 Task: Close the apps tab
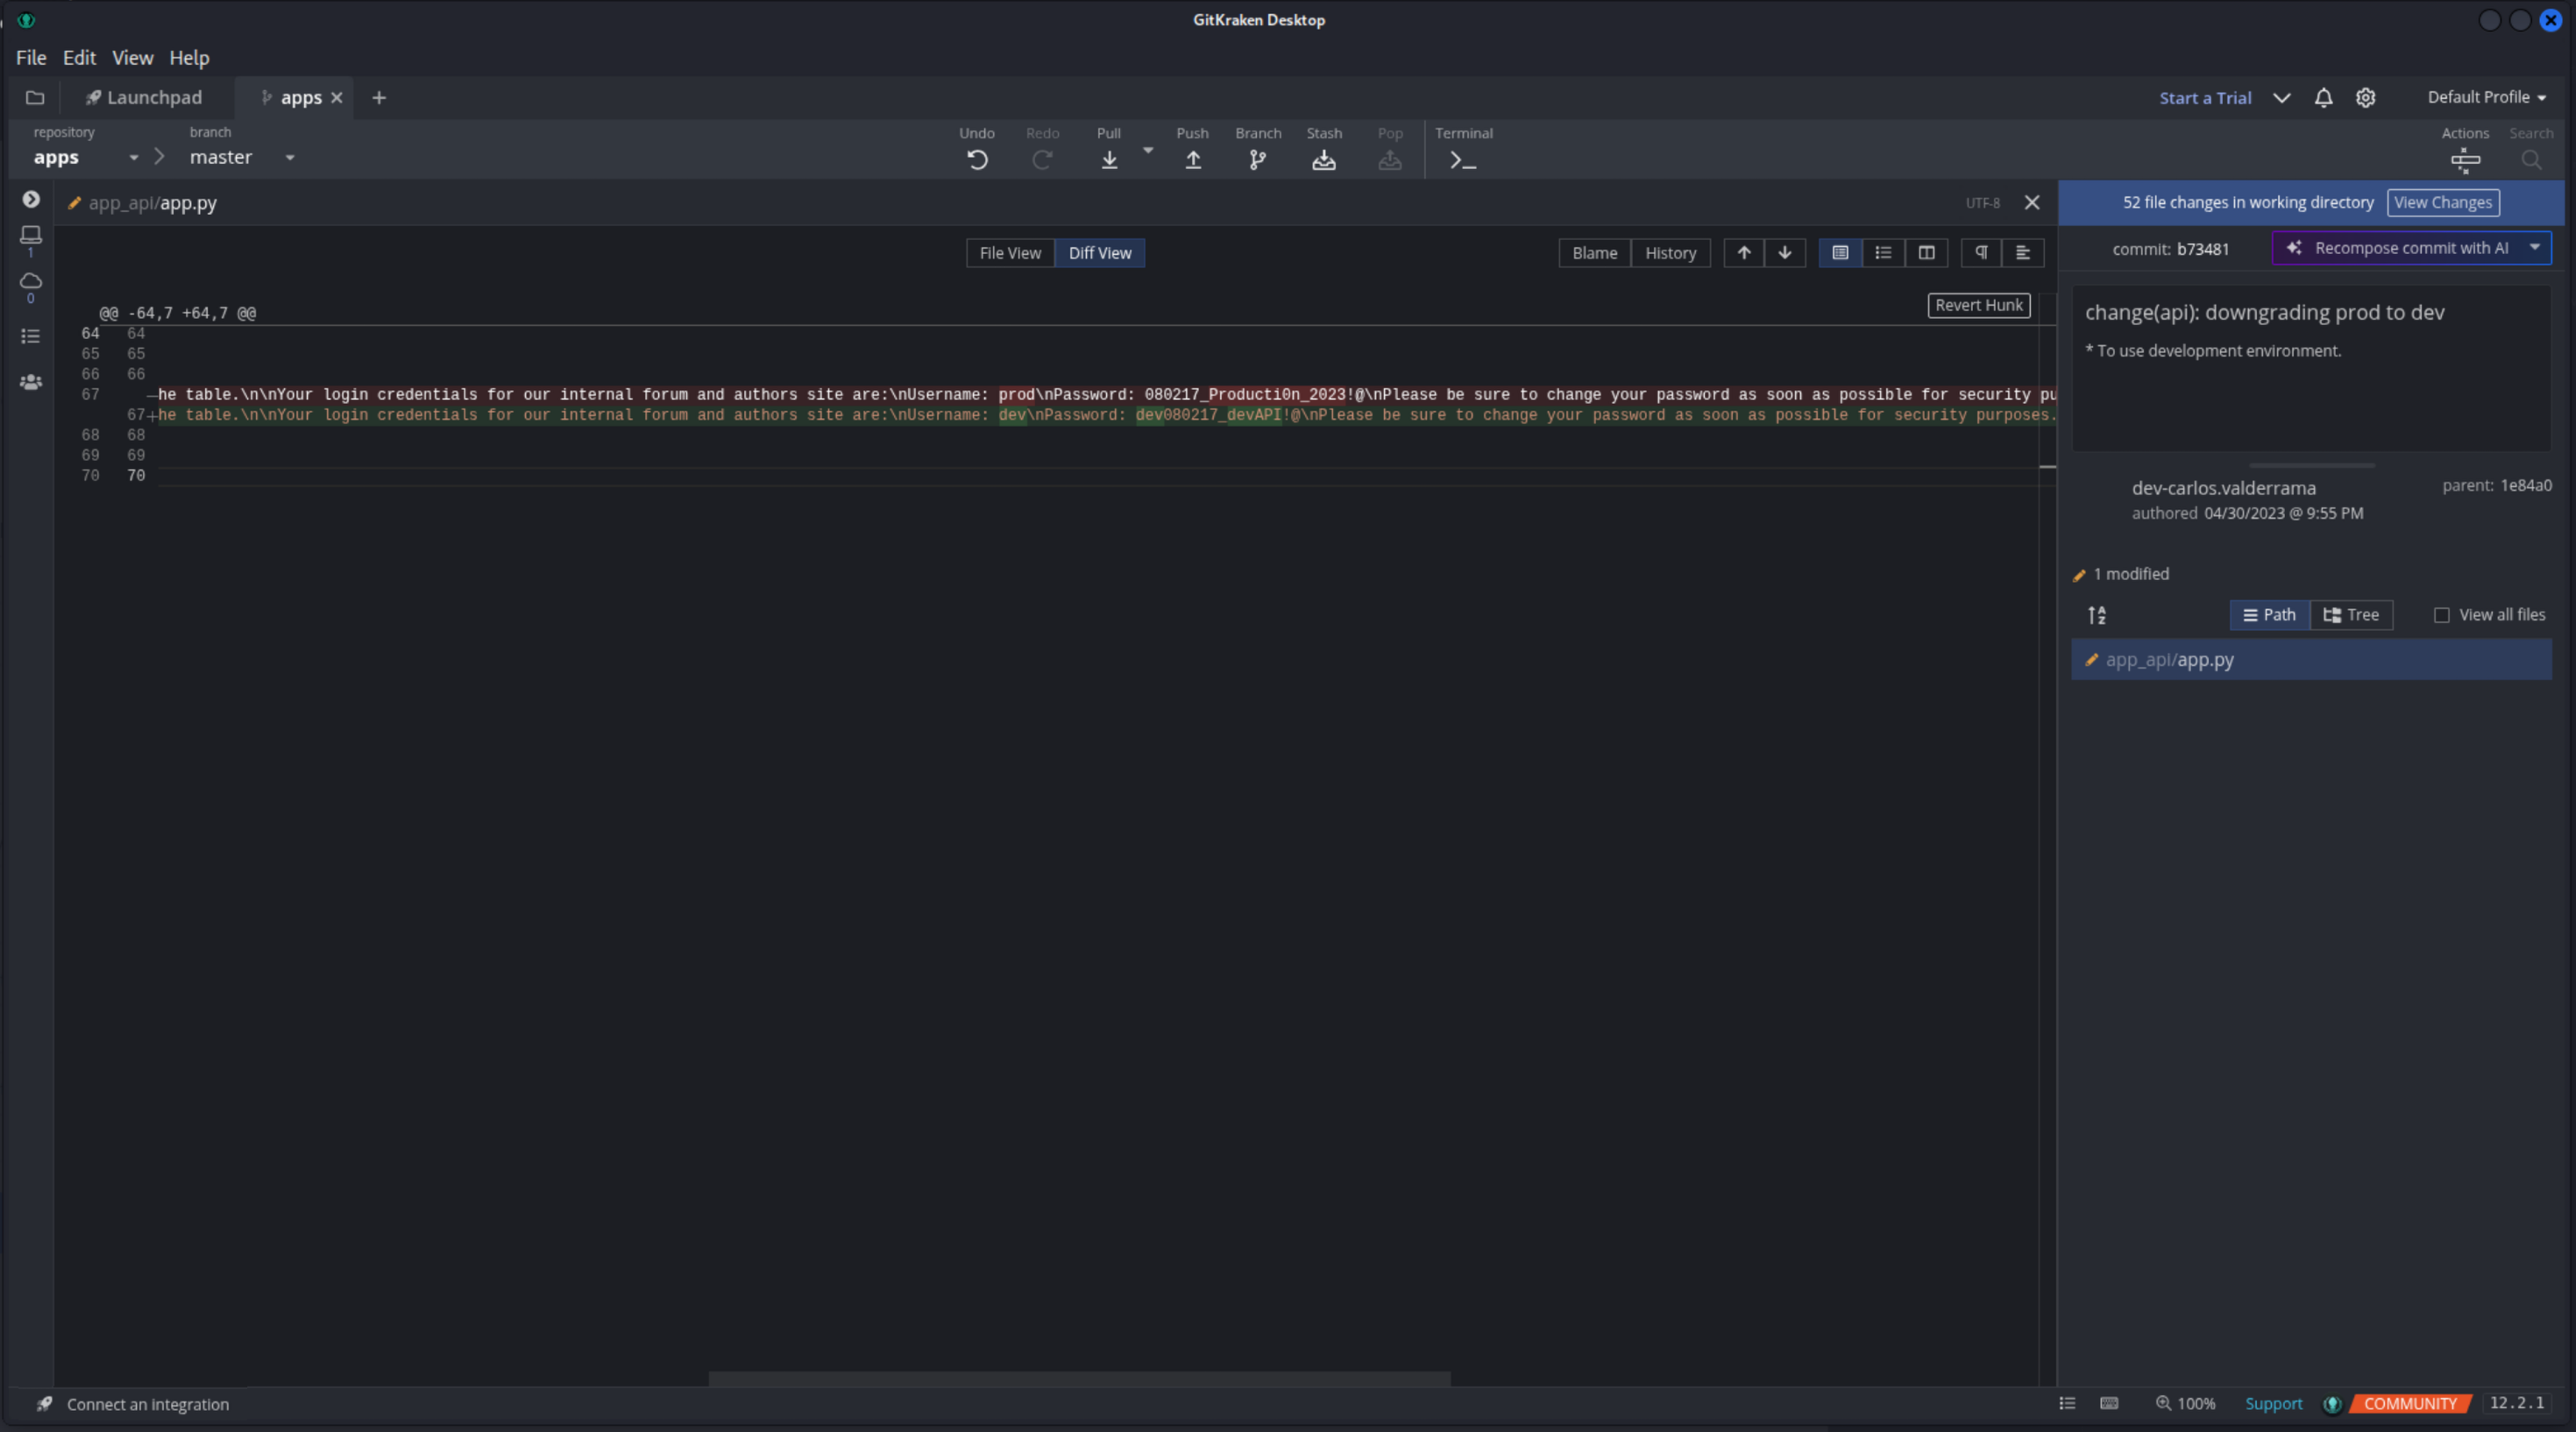tap(337, 97)
